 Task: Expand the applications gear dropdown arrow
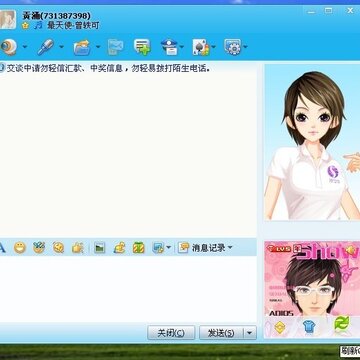pyautogui.click(x=245, y=47)
